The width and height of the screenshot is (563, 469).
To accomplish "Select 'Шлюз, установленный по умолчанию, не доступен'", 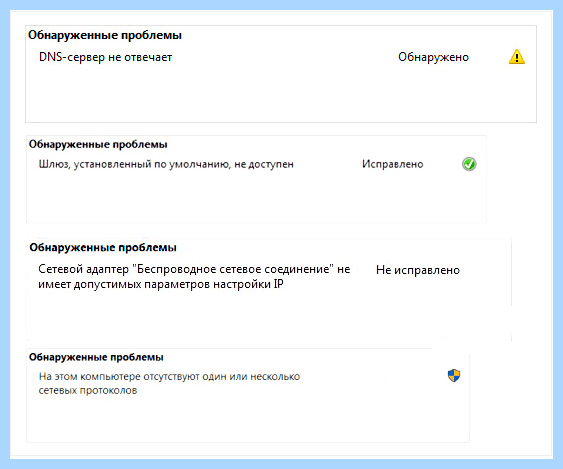I will 166,164.
